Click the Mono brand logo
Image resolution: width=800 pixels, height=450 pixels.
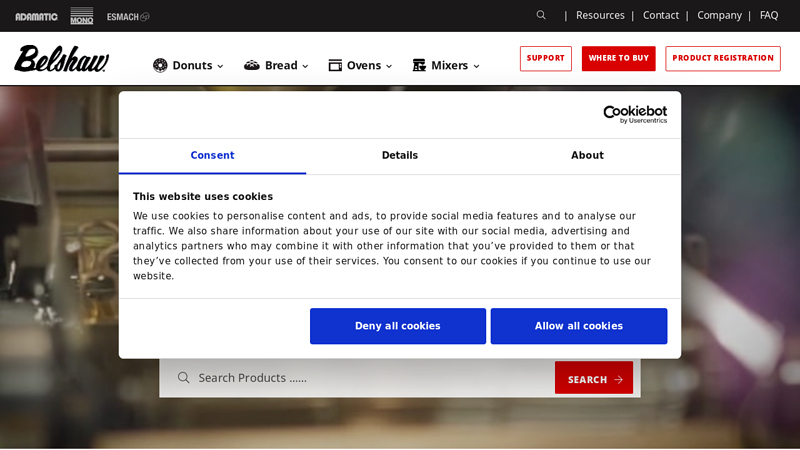[x=82, y=16]
